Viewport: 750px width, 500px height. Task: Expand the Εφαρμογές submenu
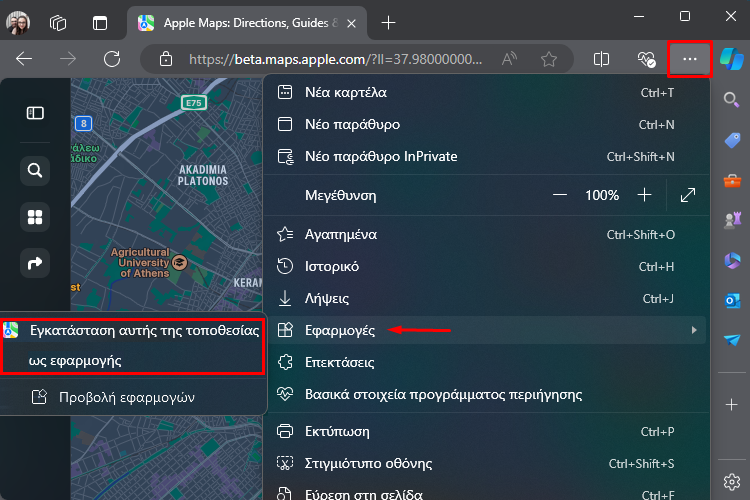[x=486, y=330]
